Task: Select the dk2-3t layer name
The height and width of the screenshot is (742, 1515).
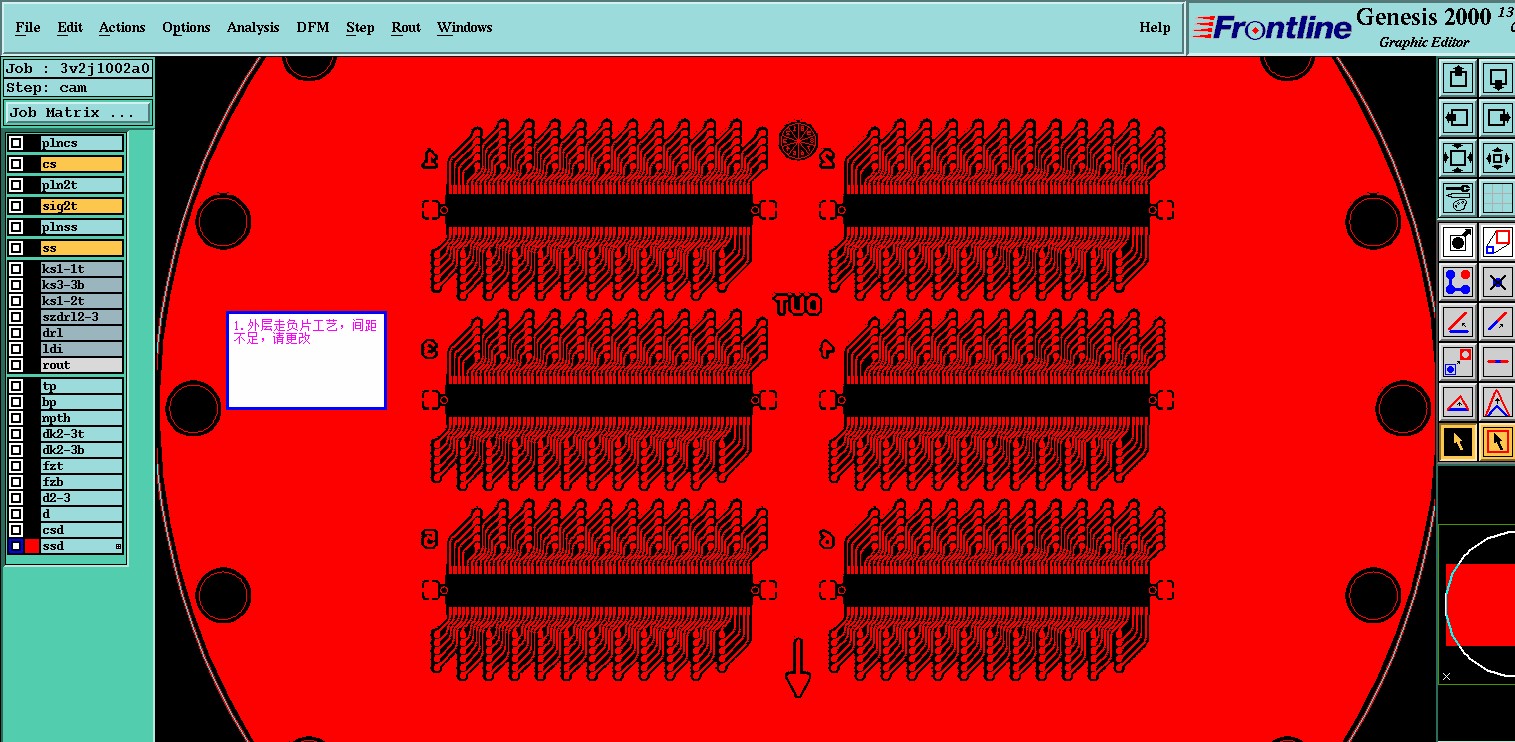Action: click(81, 434)
